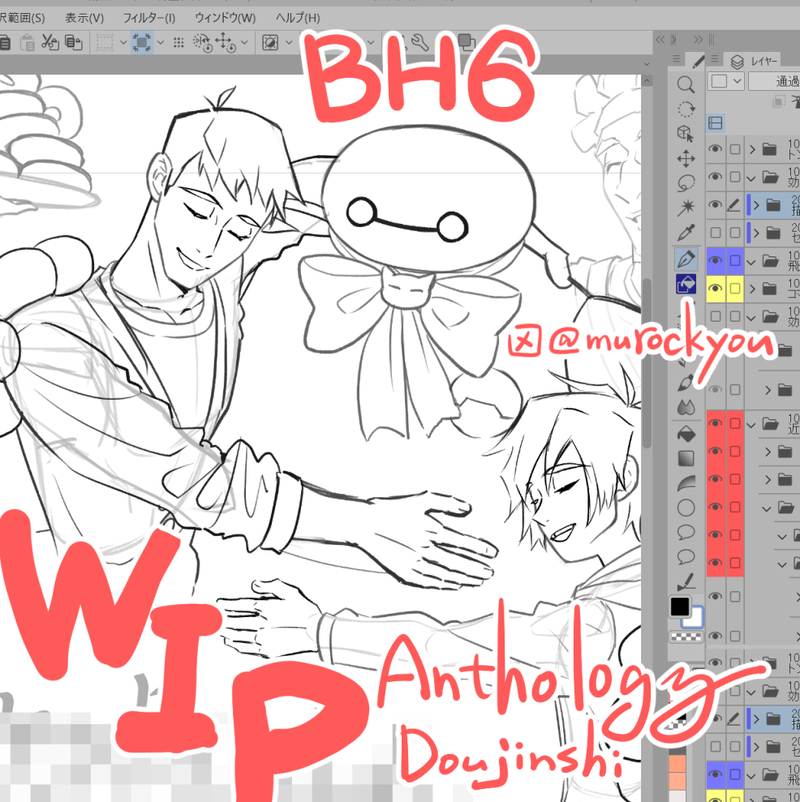Click pencil edit marker of upper selected layer
The width and height of the screenshot is (800, 802).
[x=734, y=205]
